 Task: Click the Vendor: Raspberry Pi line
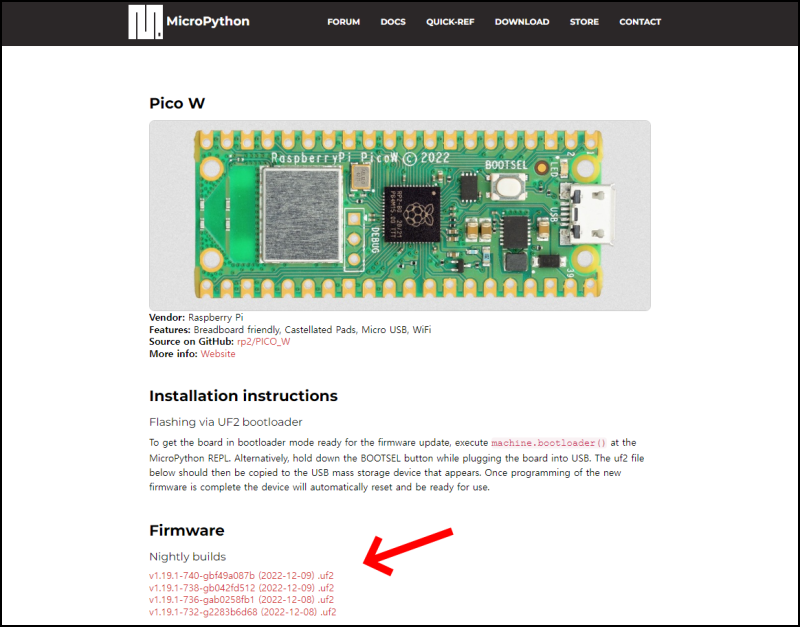click(196, 317)
